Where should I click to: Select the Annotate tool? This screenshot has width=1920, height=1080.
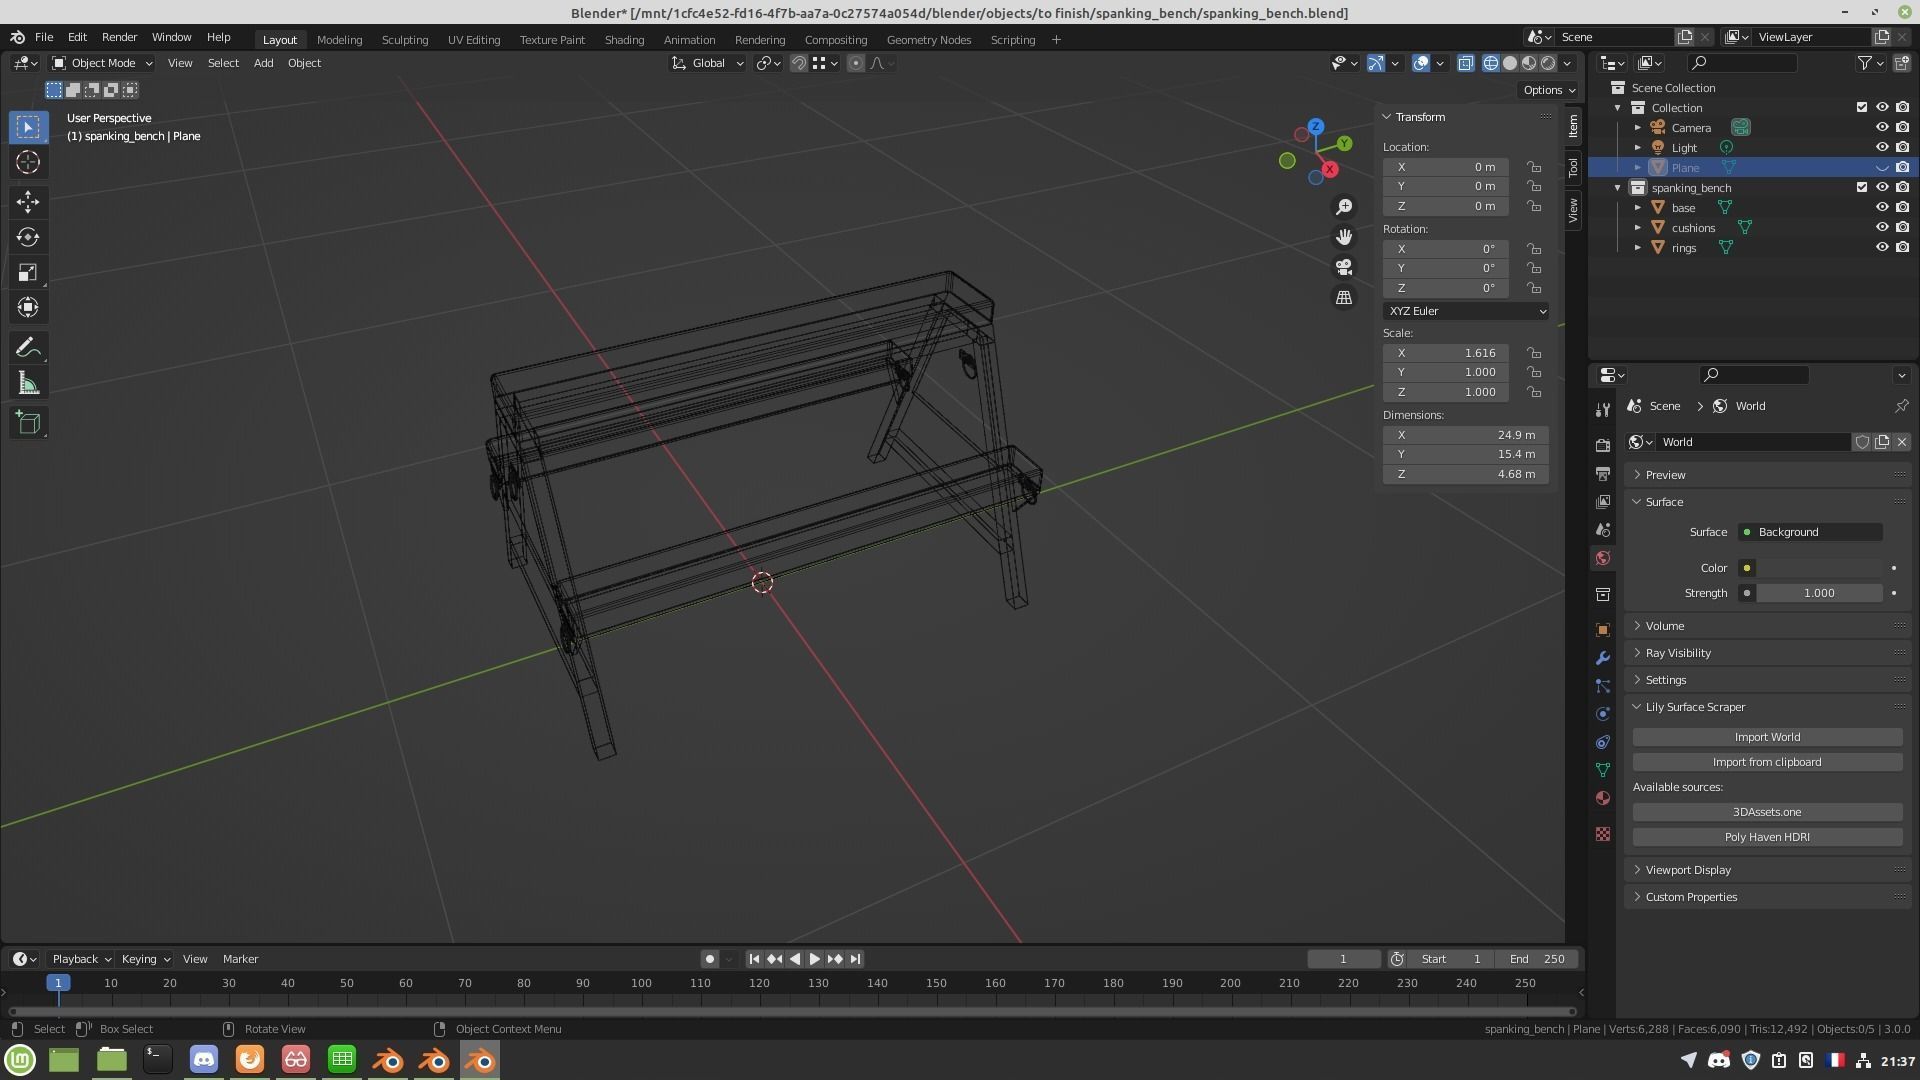pyautogui.click(x=28, y=348)
